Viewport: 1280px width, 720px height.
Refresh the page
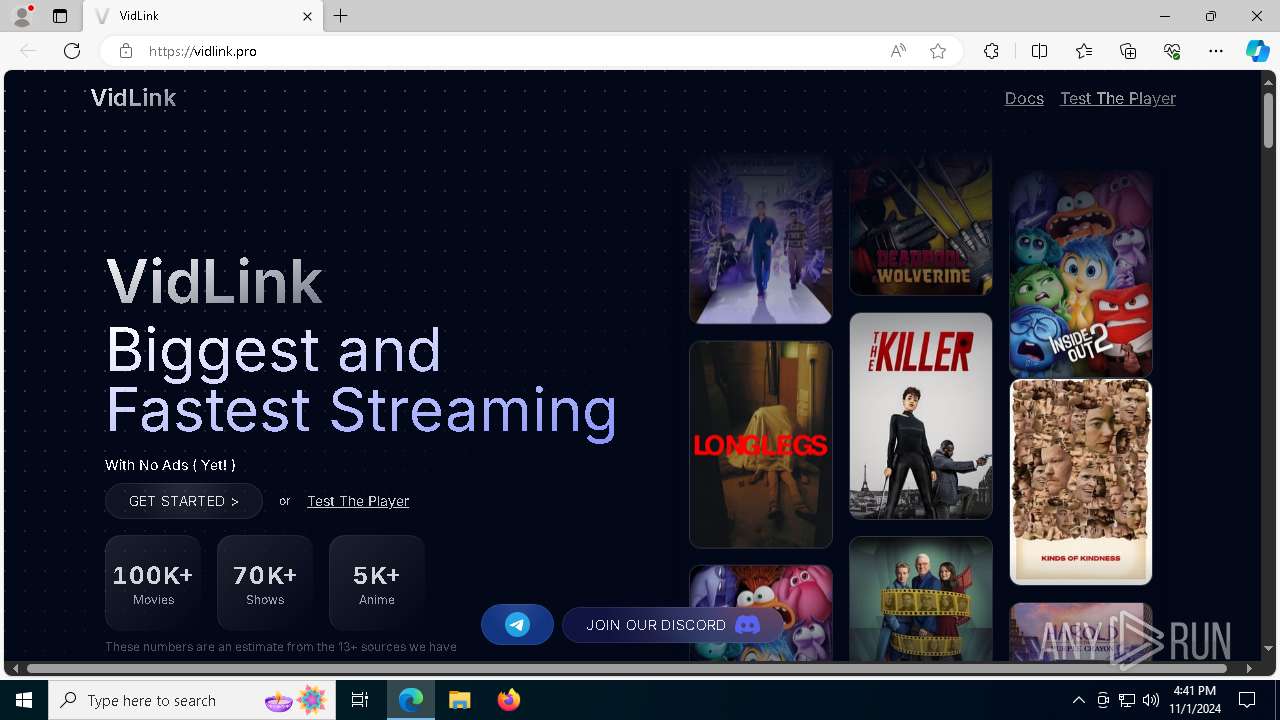[x=72, y=51]
